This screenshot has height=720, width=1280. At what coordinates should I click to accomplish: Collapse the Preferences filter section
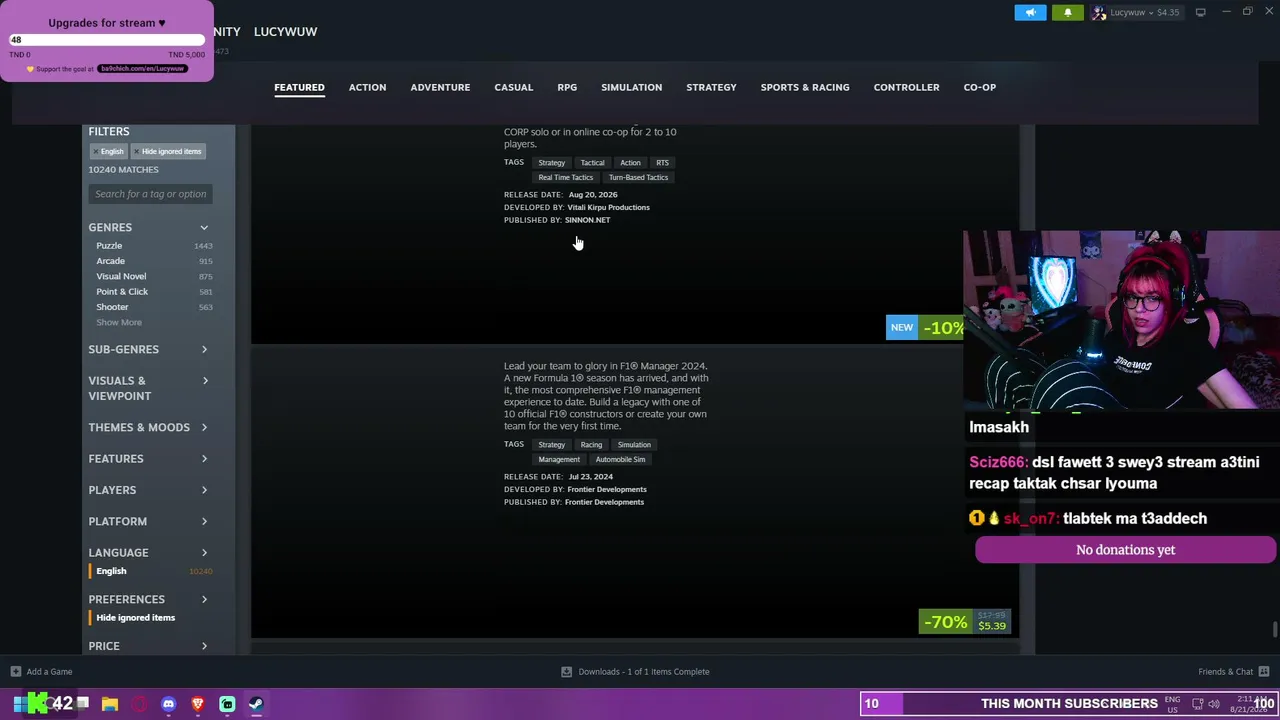click(x=148, y=599)
